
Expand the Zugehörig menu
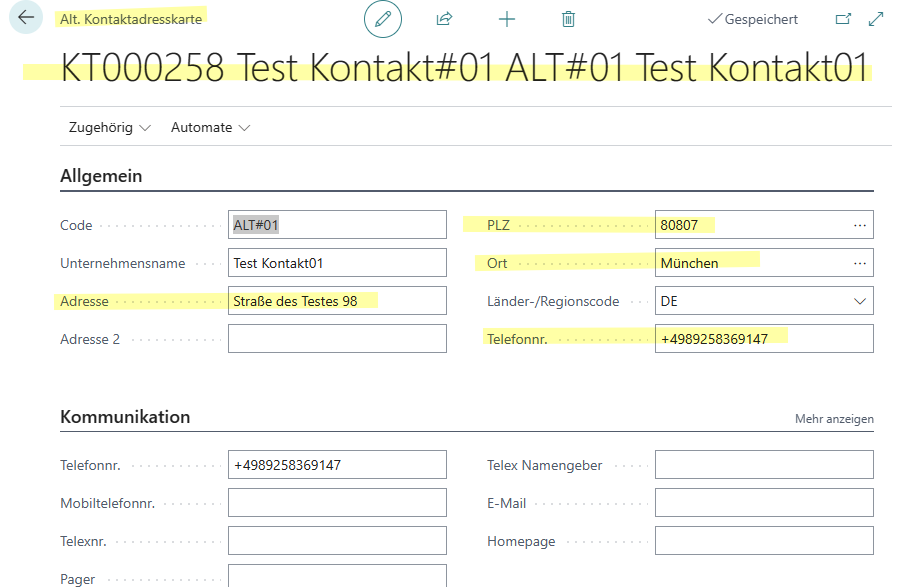coord(110,127)
